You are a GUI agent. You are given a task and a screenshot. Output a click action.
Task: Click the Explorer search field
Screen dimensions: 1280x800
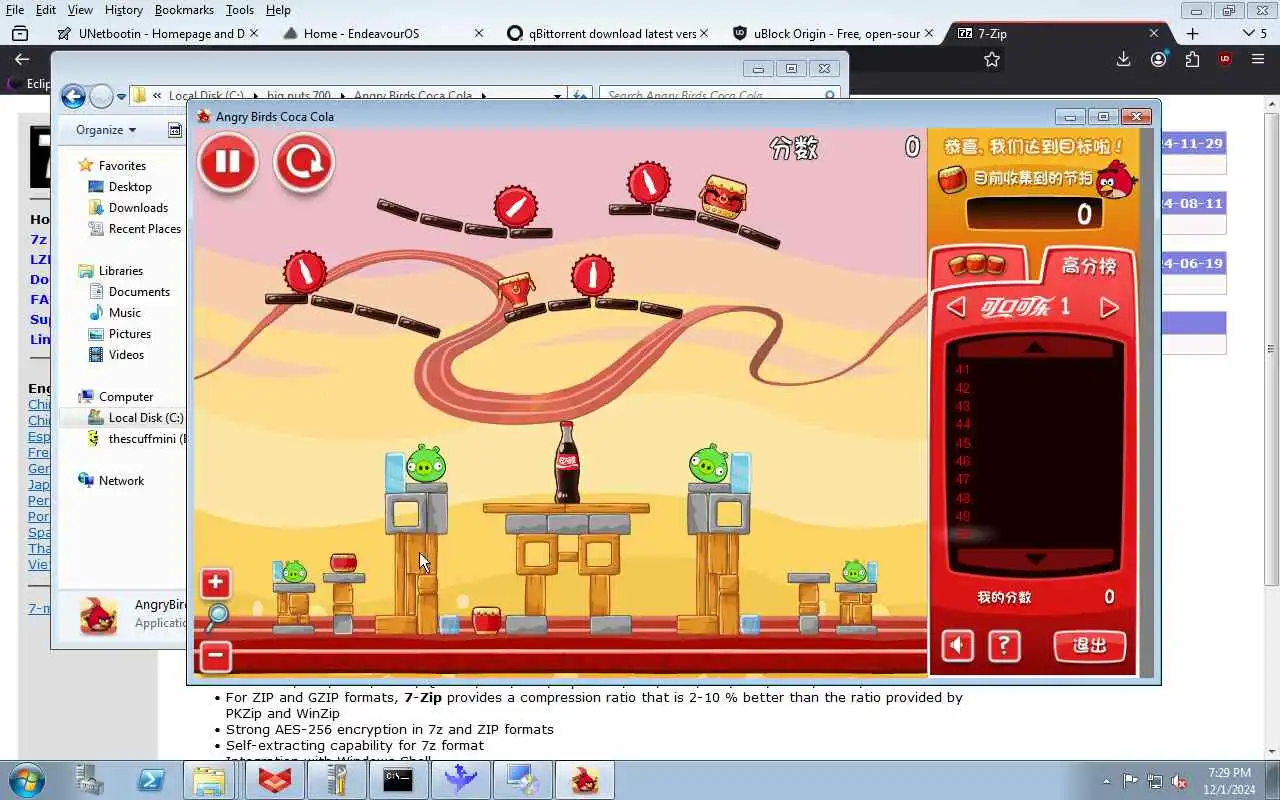(x=720, y=96)
